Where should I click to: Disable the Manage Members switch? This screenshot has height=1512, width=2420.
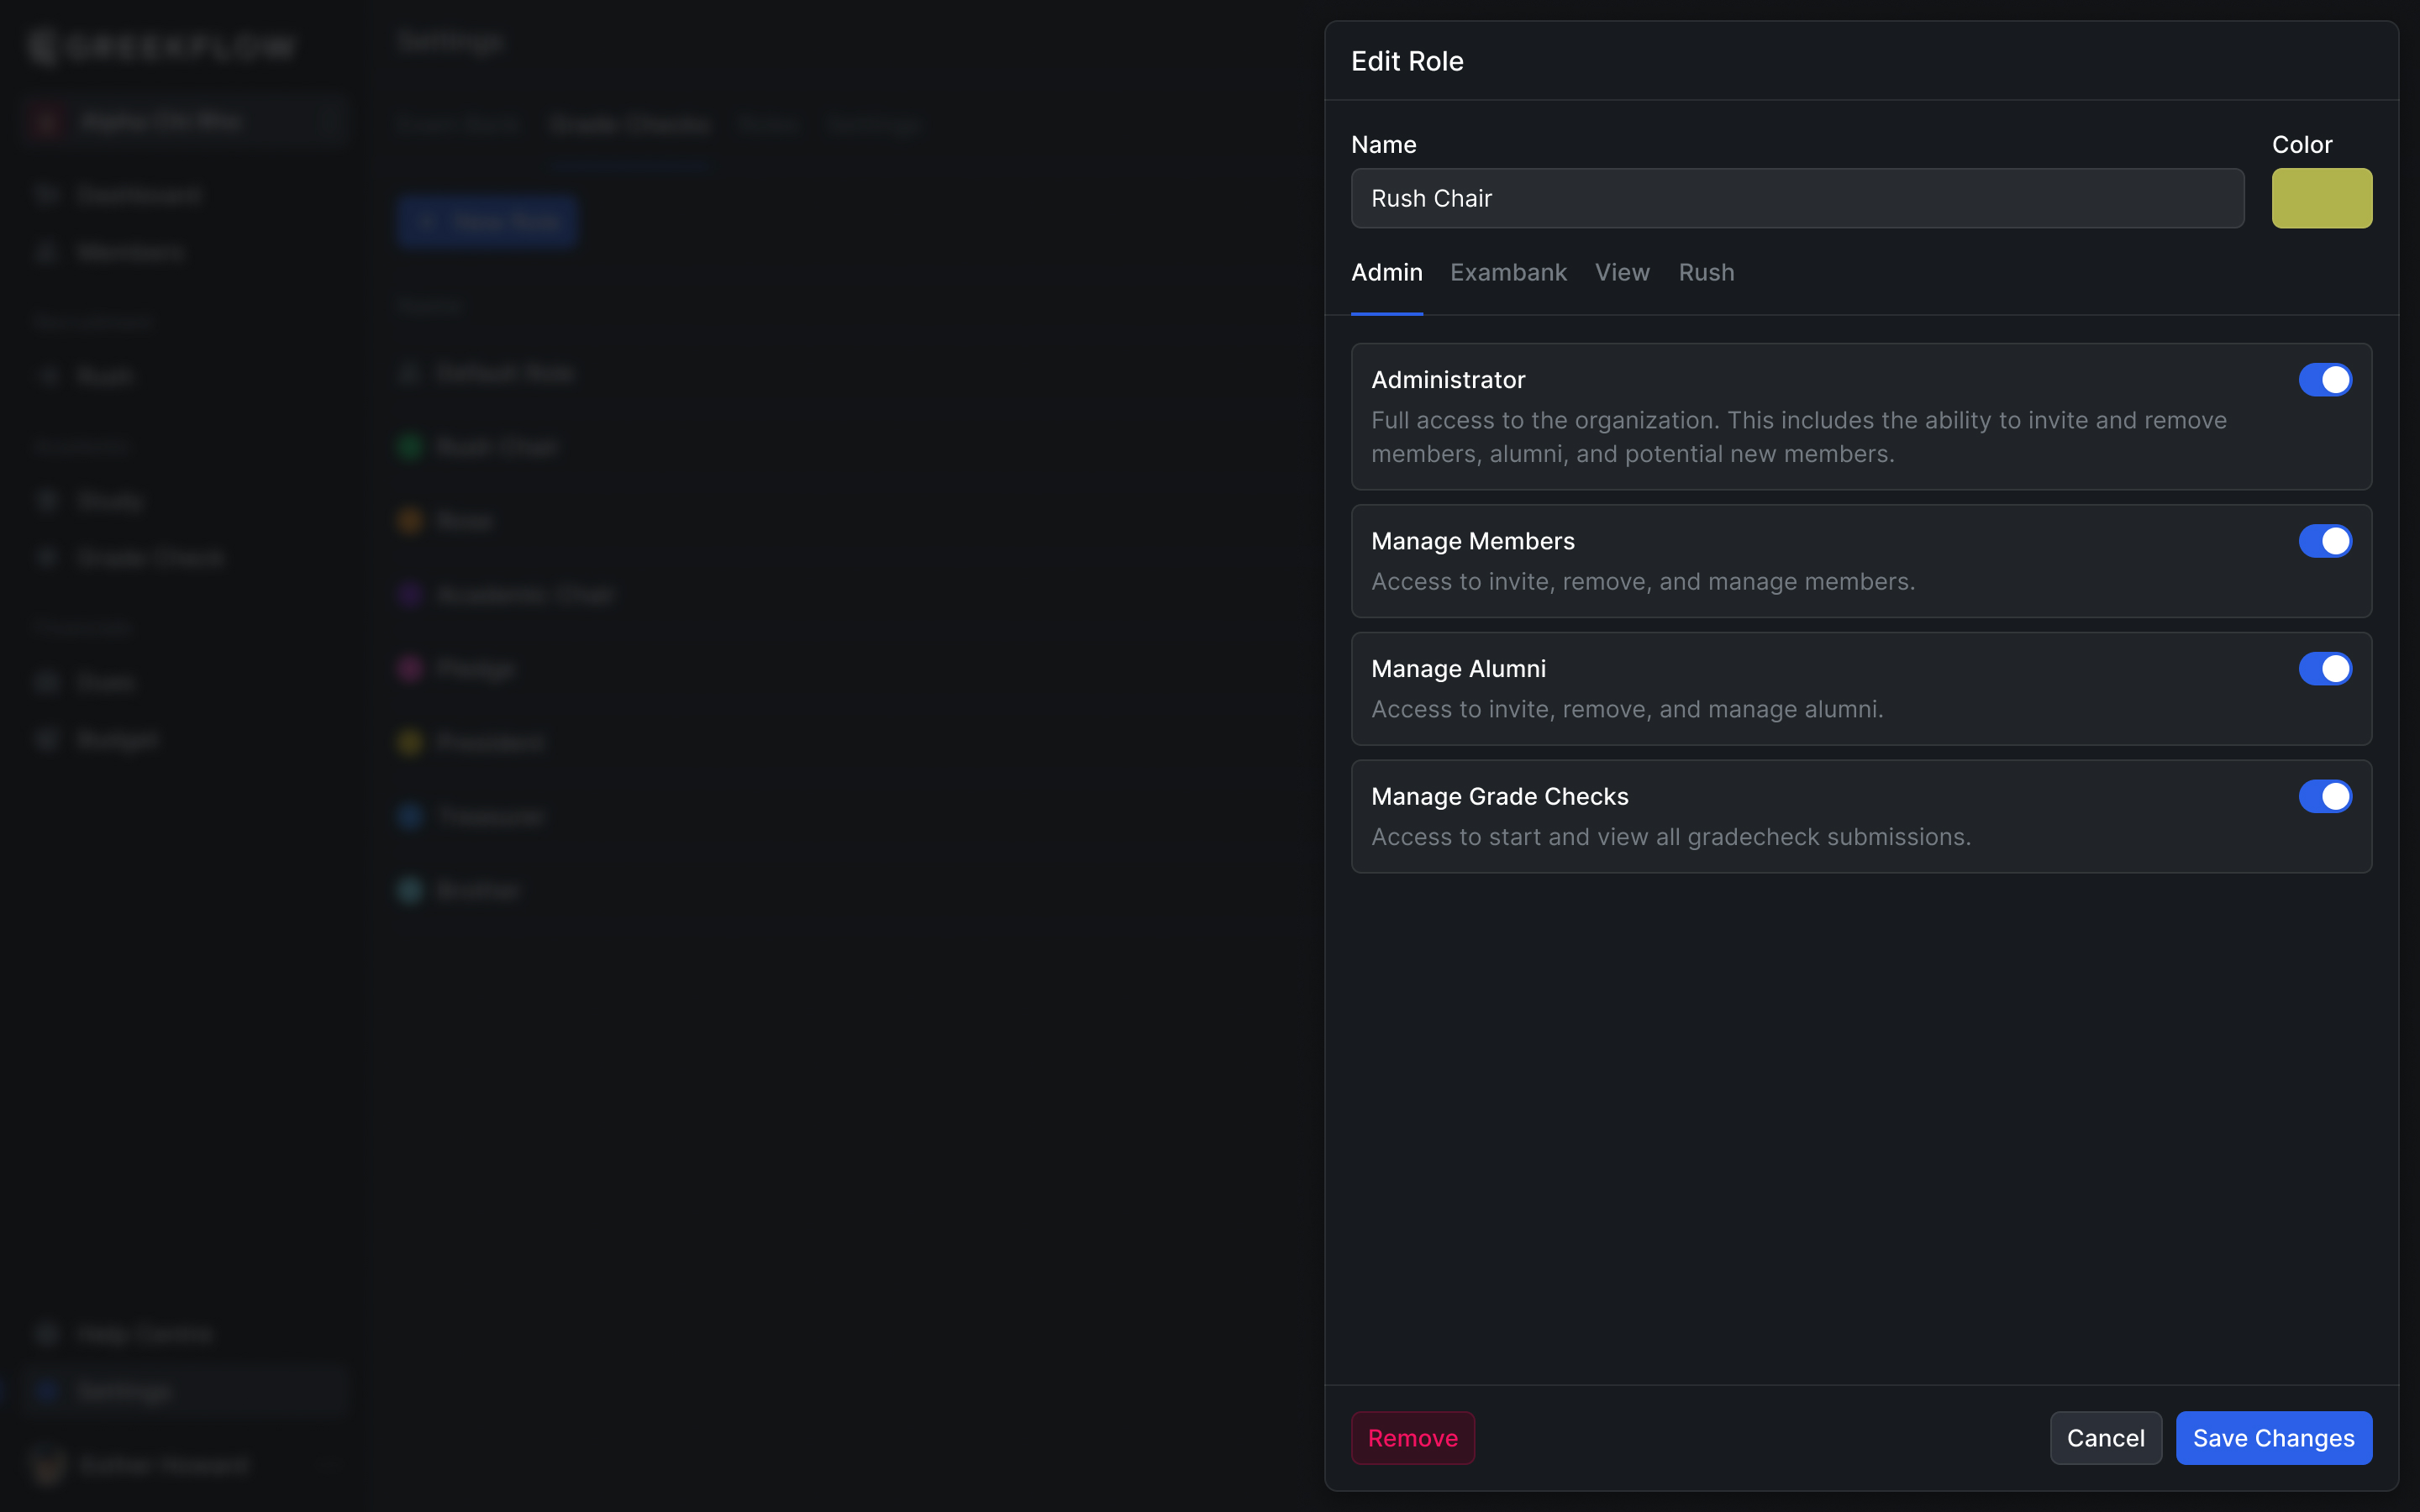pyautogui.click(x=2325, y=541)
